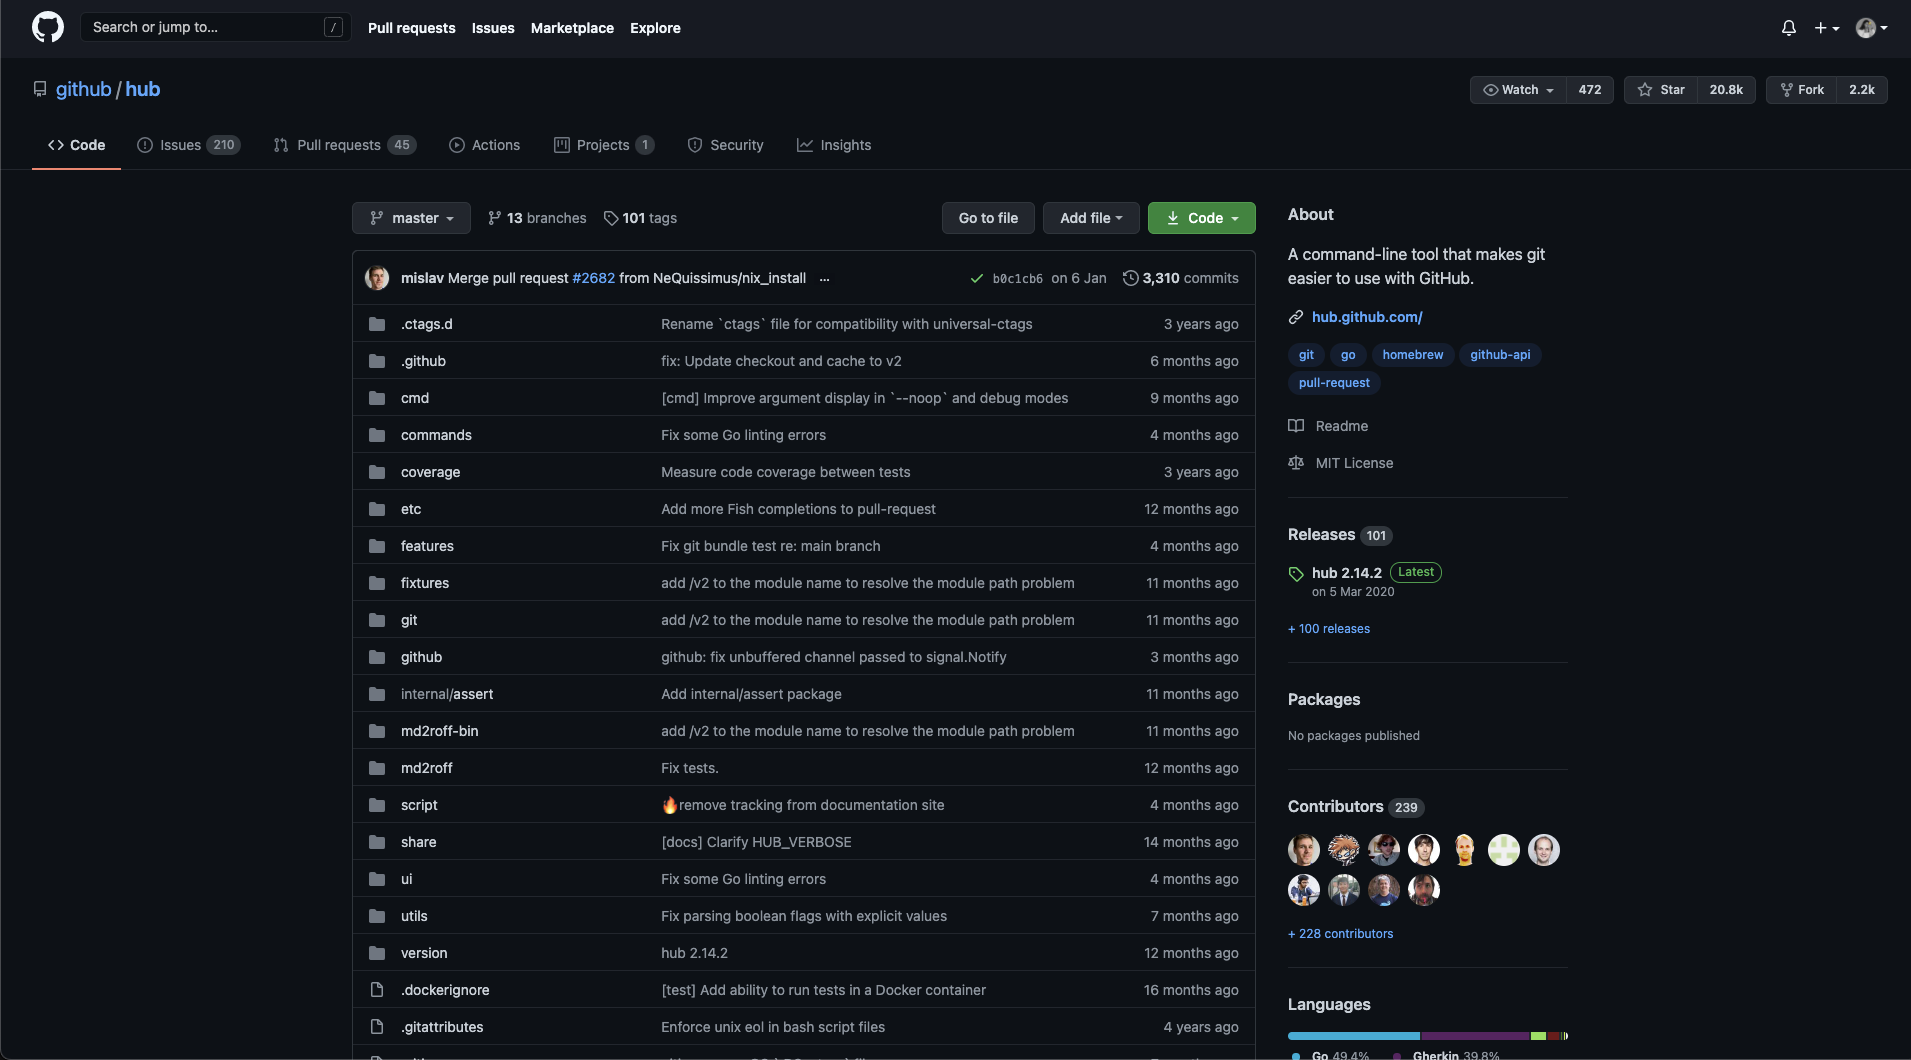Click the Go to file button
This screenshot has width=1911, height=1060.
coord(988,218)
